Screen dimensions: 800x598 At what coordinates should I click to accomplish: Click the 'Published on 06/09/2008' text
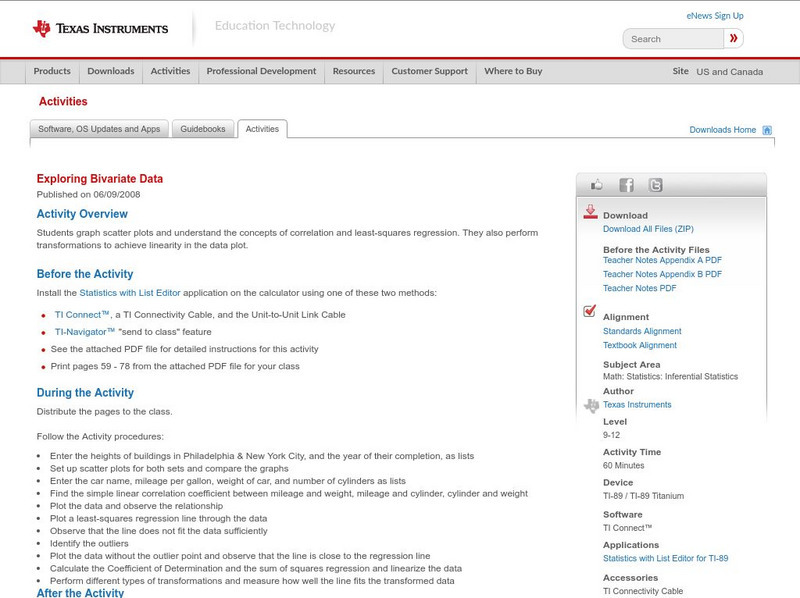click(x=88, y=194)
